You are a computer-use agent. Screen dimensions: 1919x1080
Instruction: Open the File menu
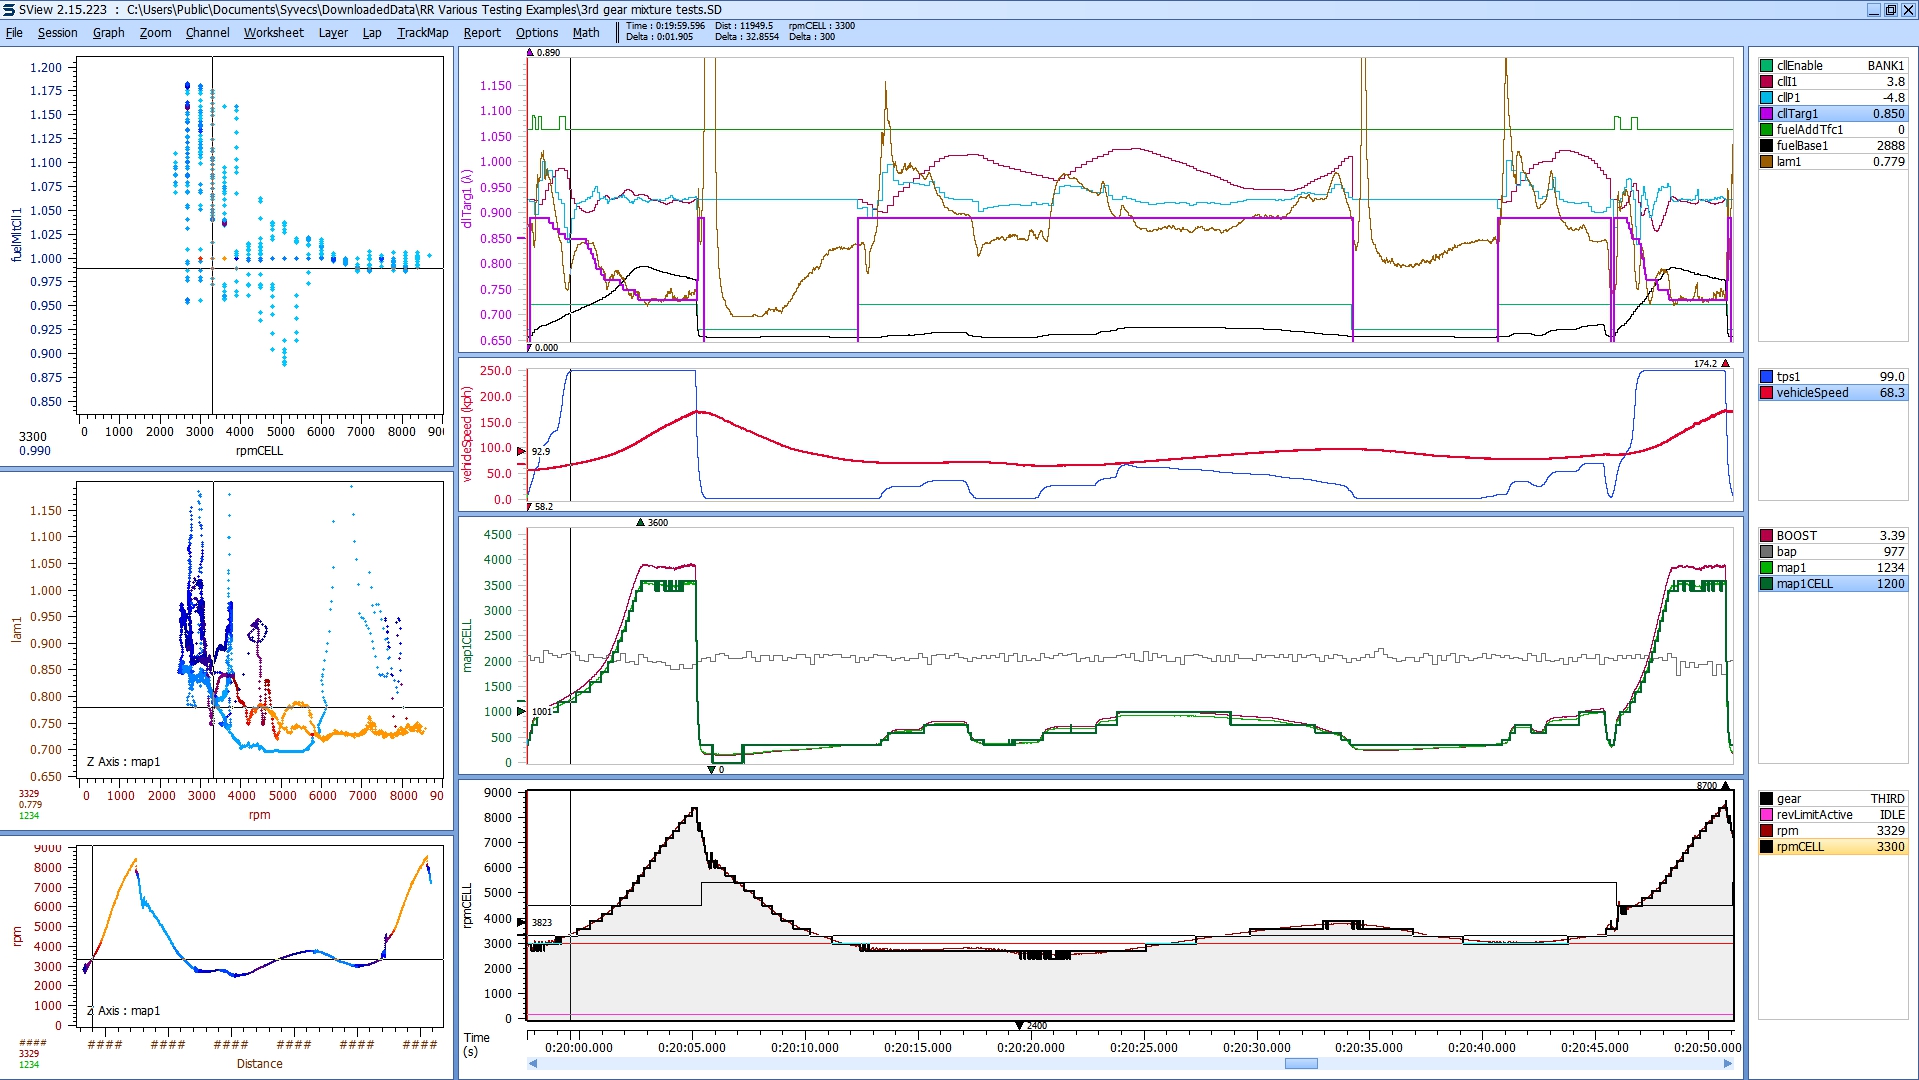pyautogui.click(x=14, y=32)
